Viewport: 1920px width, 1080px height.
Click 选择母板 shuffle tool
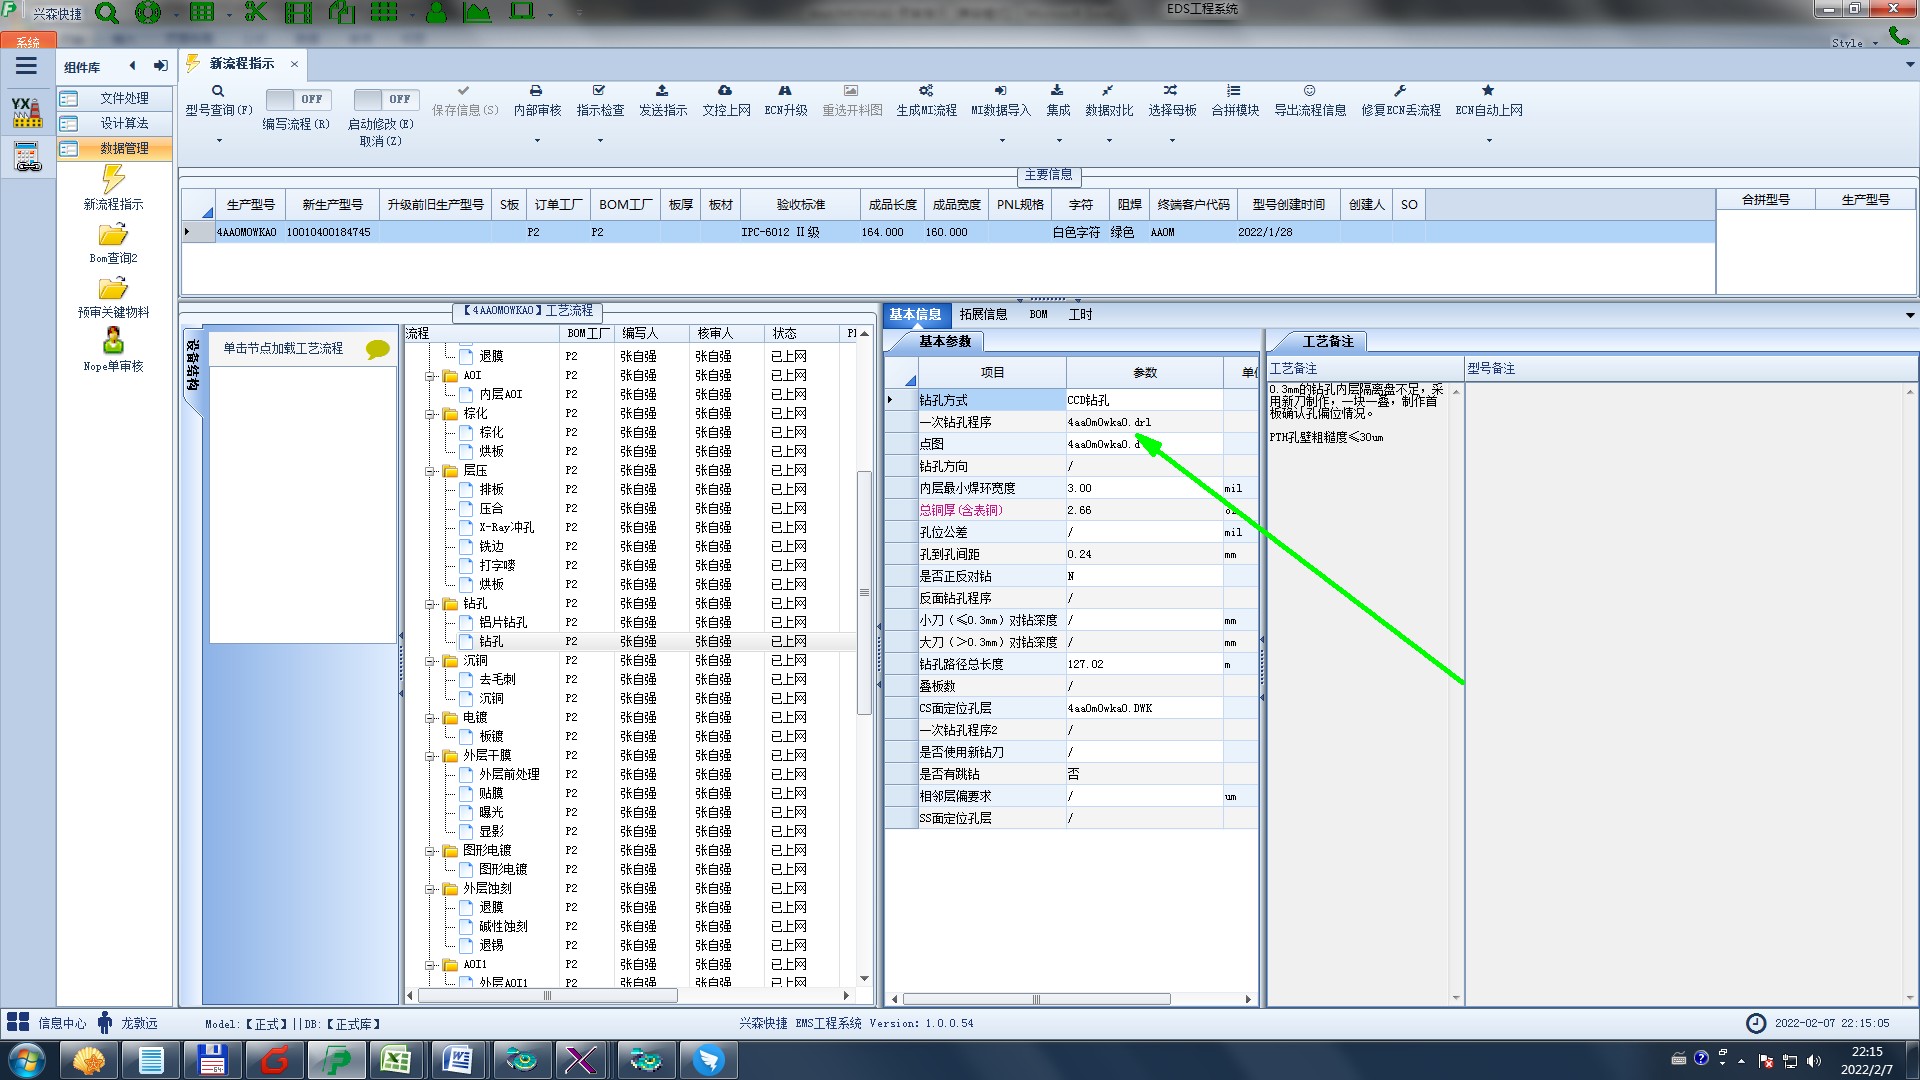tap(1172, 101)
